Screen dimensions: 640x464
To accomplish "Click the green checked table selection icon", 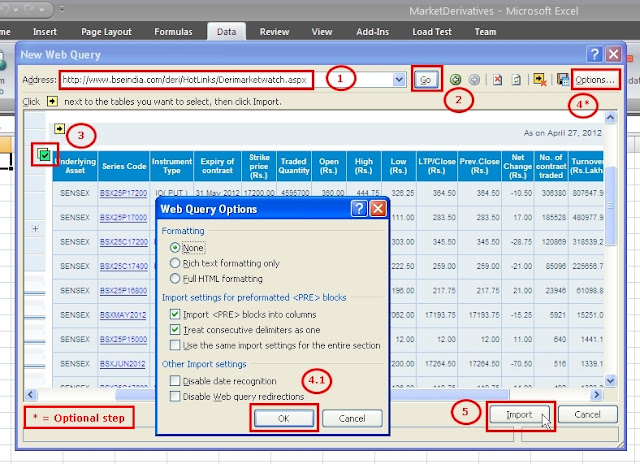I will [x=44, y=154].
